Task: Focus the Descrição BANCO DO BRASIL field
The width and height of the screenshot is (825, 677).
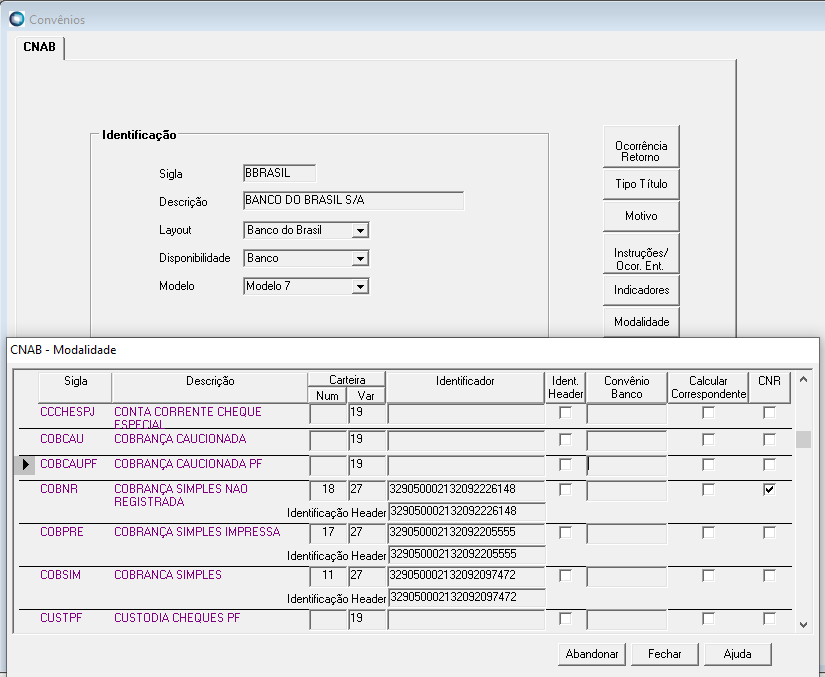Action: point(354,200)
